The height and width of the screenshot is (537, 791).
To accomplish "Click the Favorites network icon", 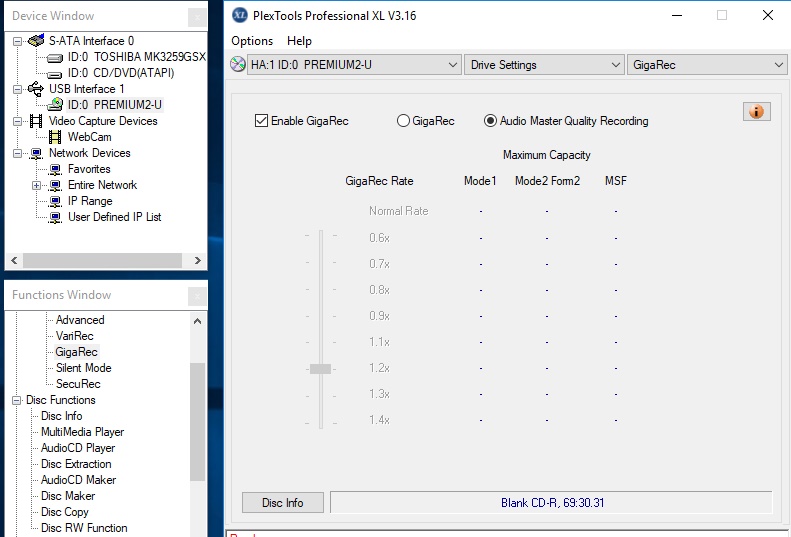I will click(x=55, y=169).
